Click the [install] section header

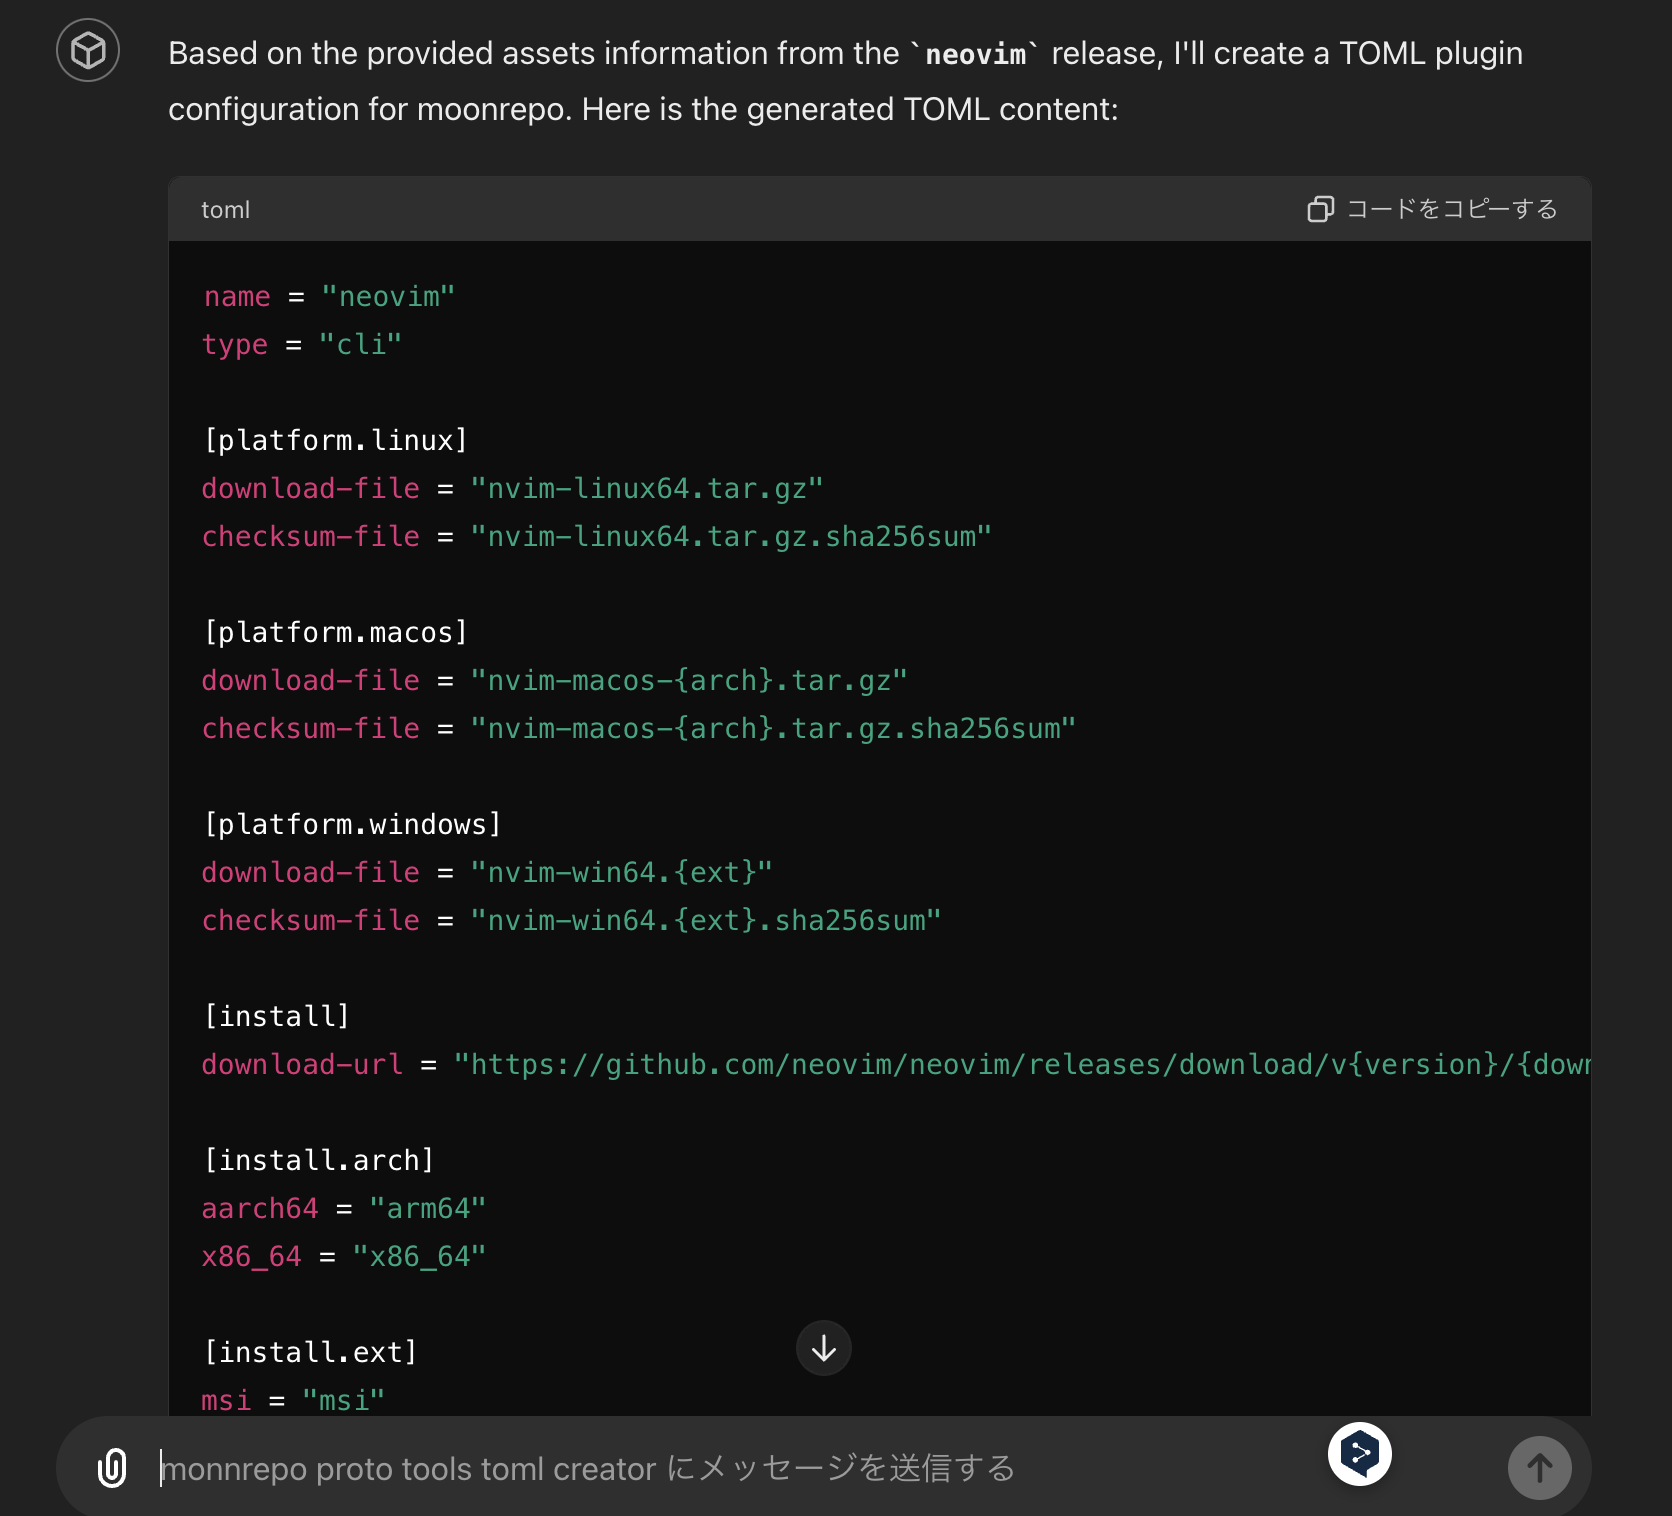pyautogui.click(x=276, y=1017)
